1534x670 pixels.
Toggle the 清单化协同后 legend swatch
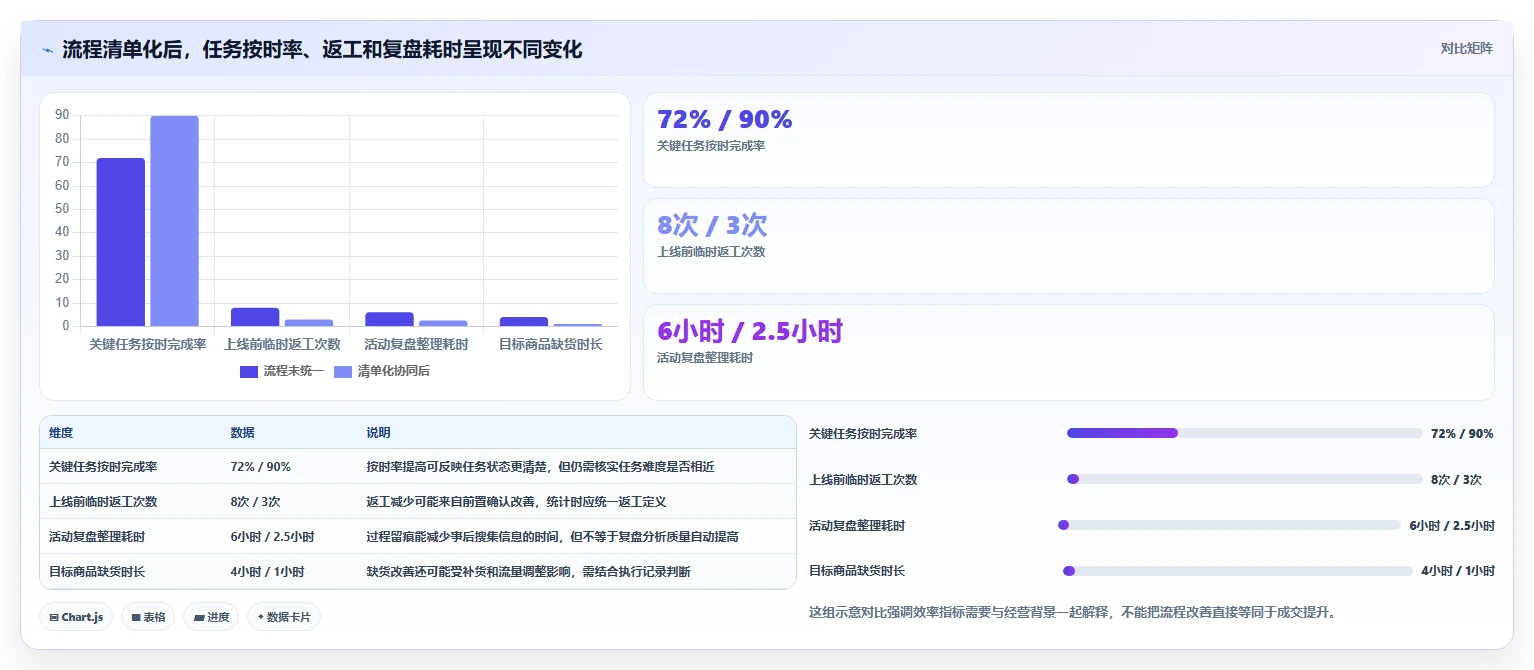[x=343, y=371]
